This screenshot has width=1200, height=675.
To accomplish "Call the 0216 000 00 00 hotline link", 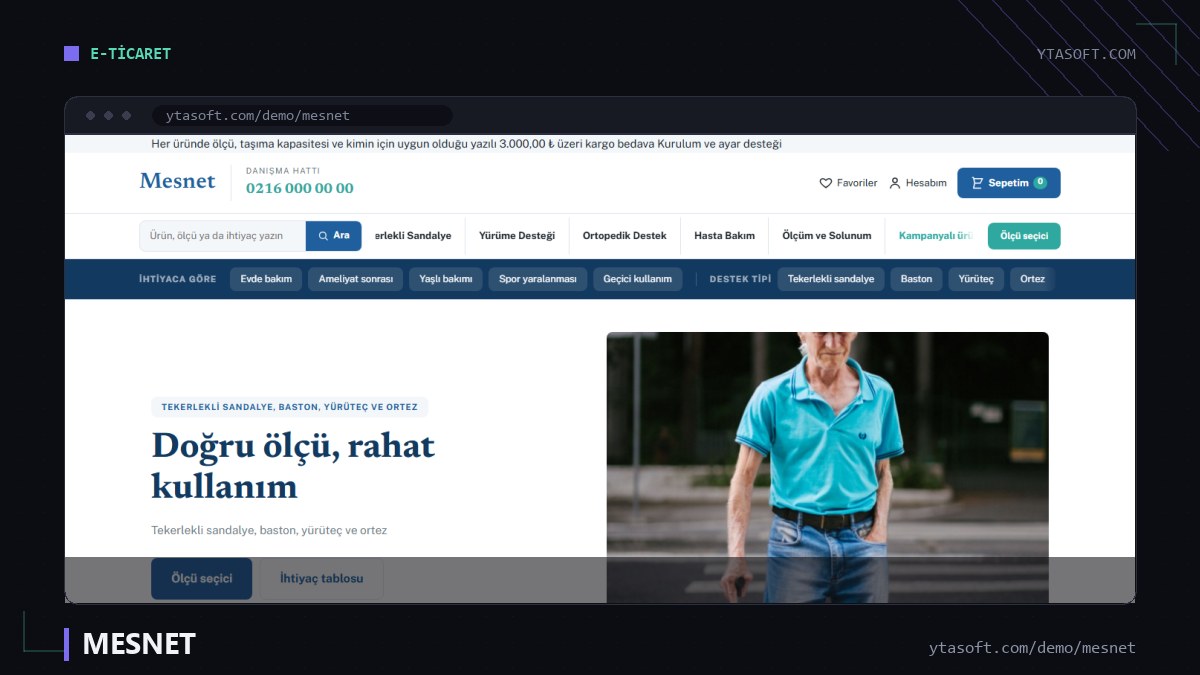I will pyautogui.click(x=299, y=188).
